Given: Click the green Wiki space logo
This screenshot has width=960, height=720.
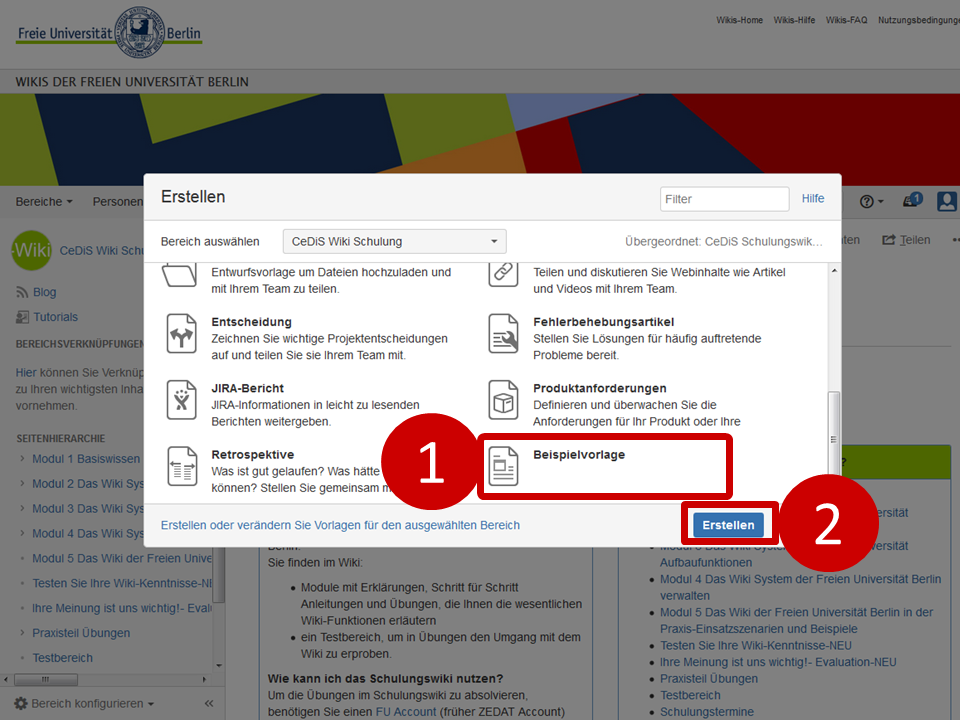Looking at the screenshot, I should coord(31,250).
